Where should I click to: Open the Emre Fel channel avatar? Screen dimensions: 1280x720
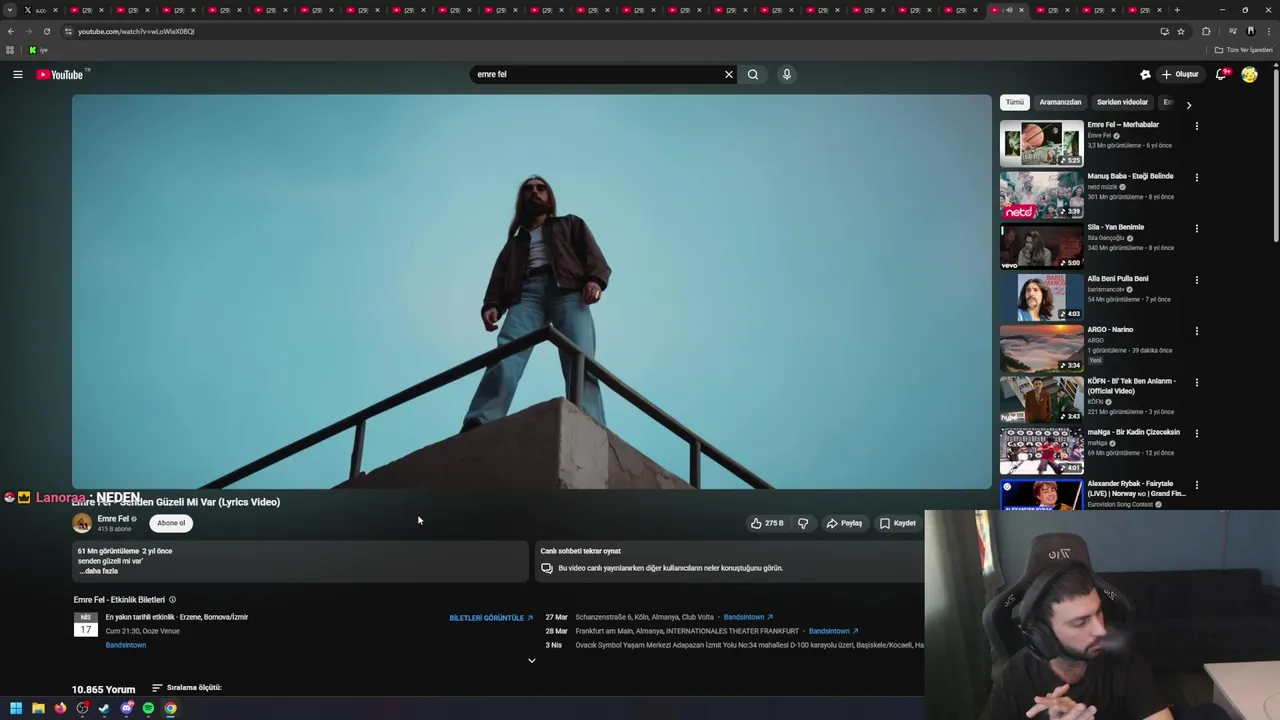(82, 523)
